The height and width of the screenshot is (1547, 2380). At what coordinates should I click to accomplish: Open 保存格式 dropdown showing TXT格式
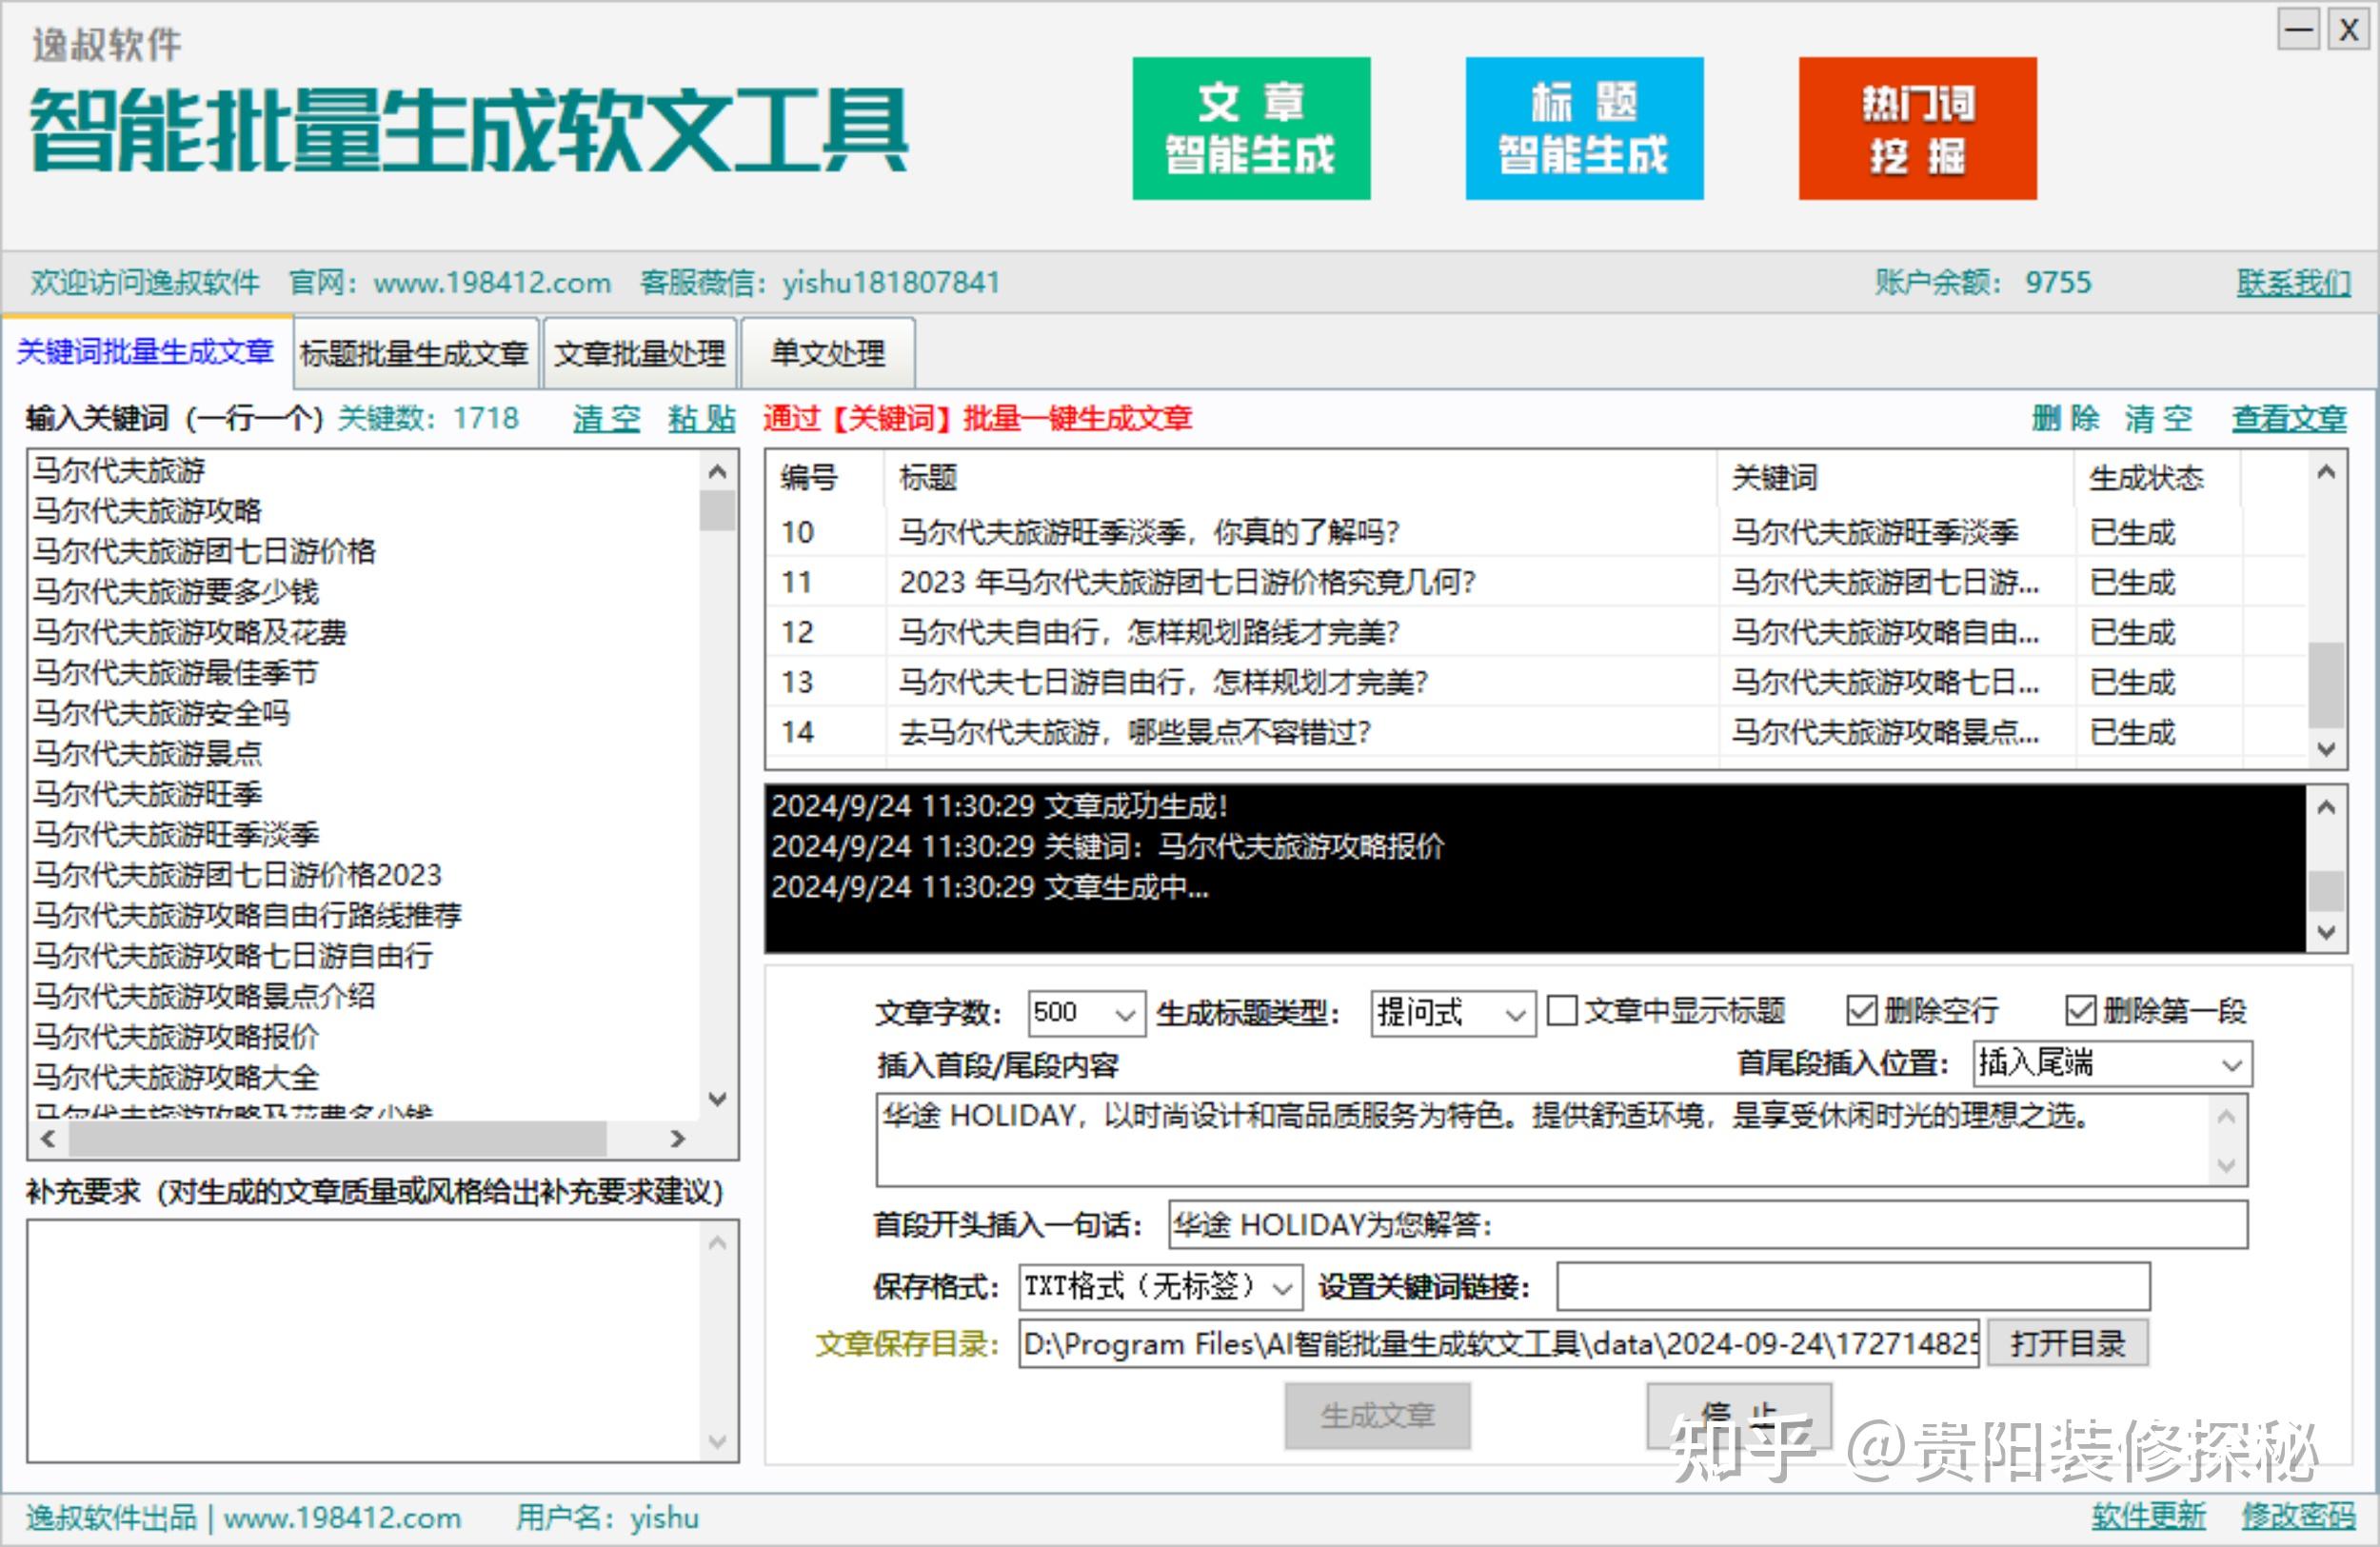[x=1160, y=1286]
